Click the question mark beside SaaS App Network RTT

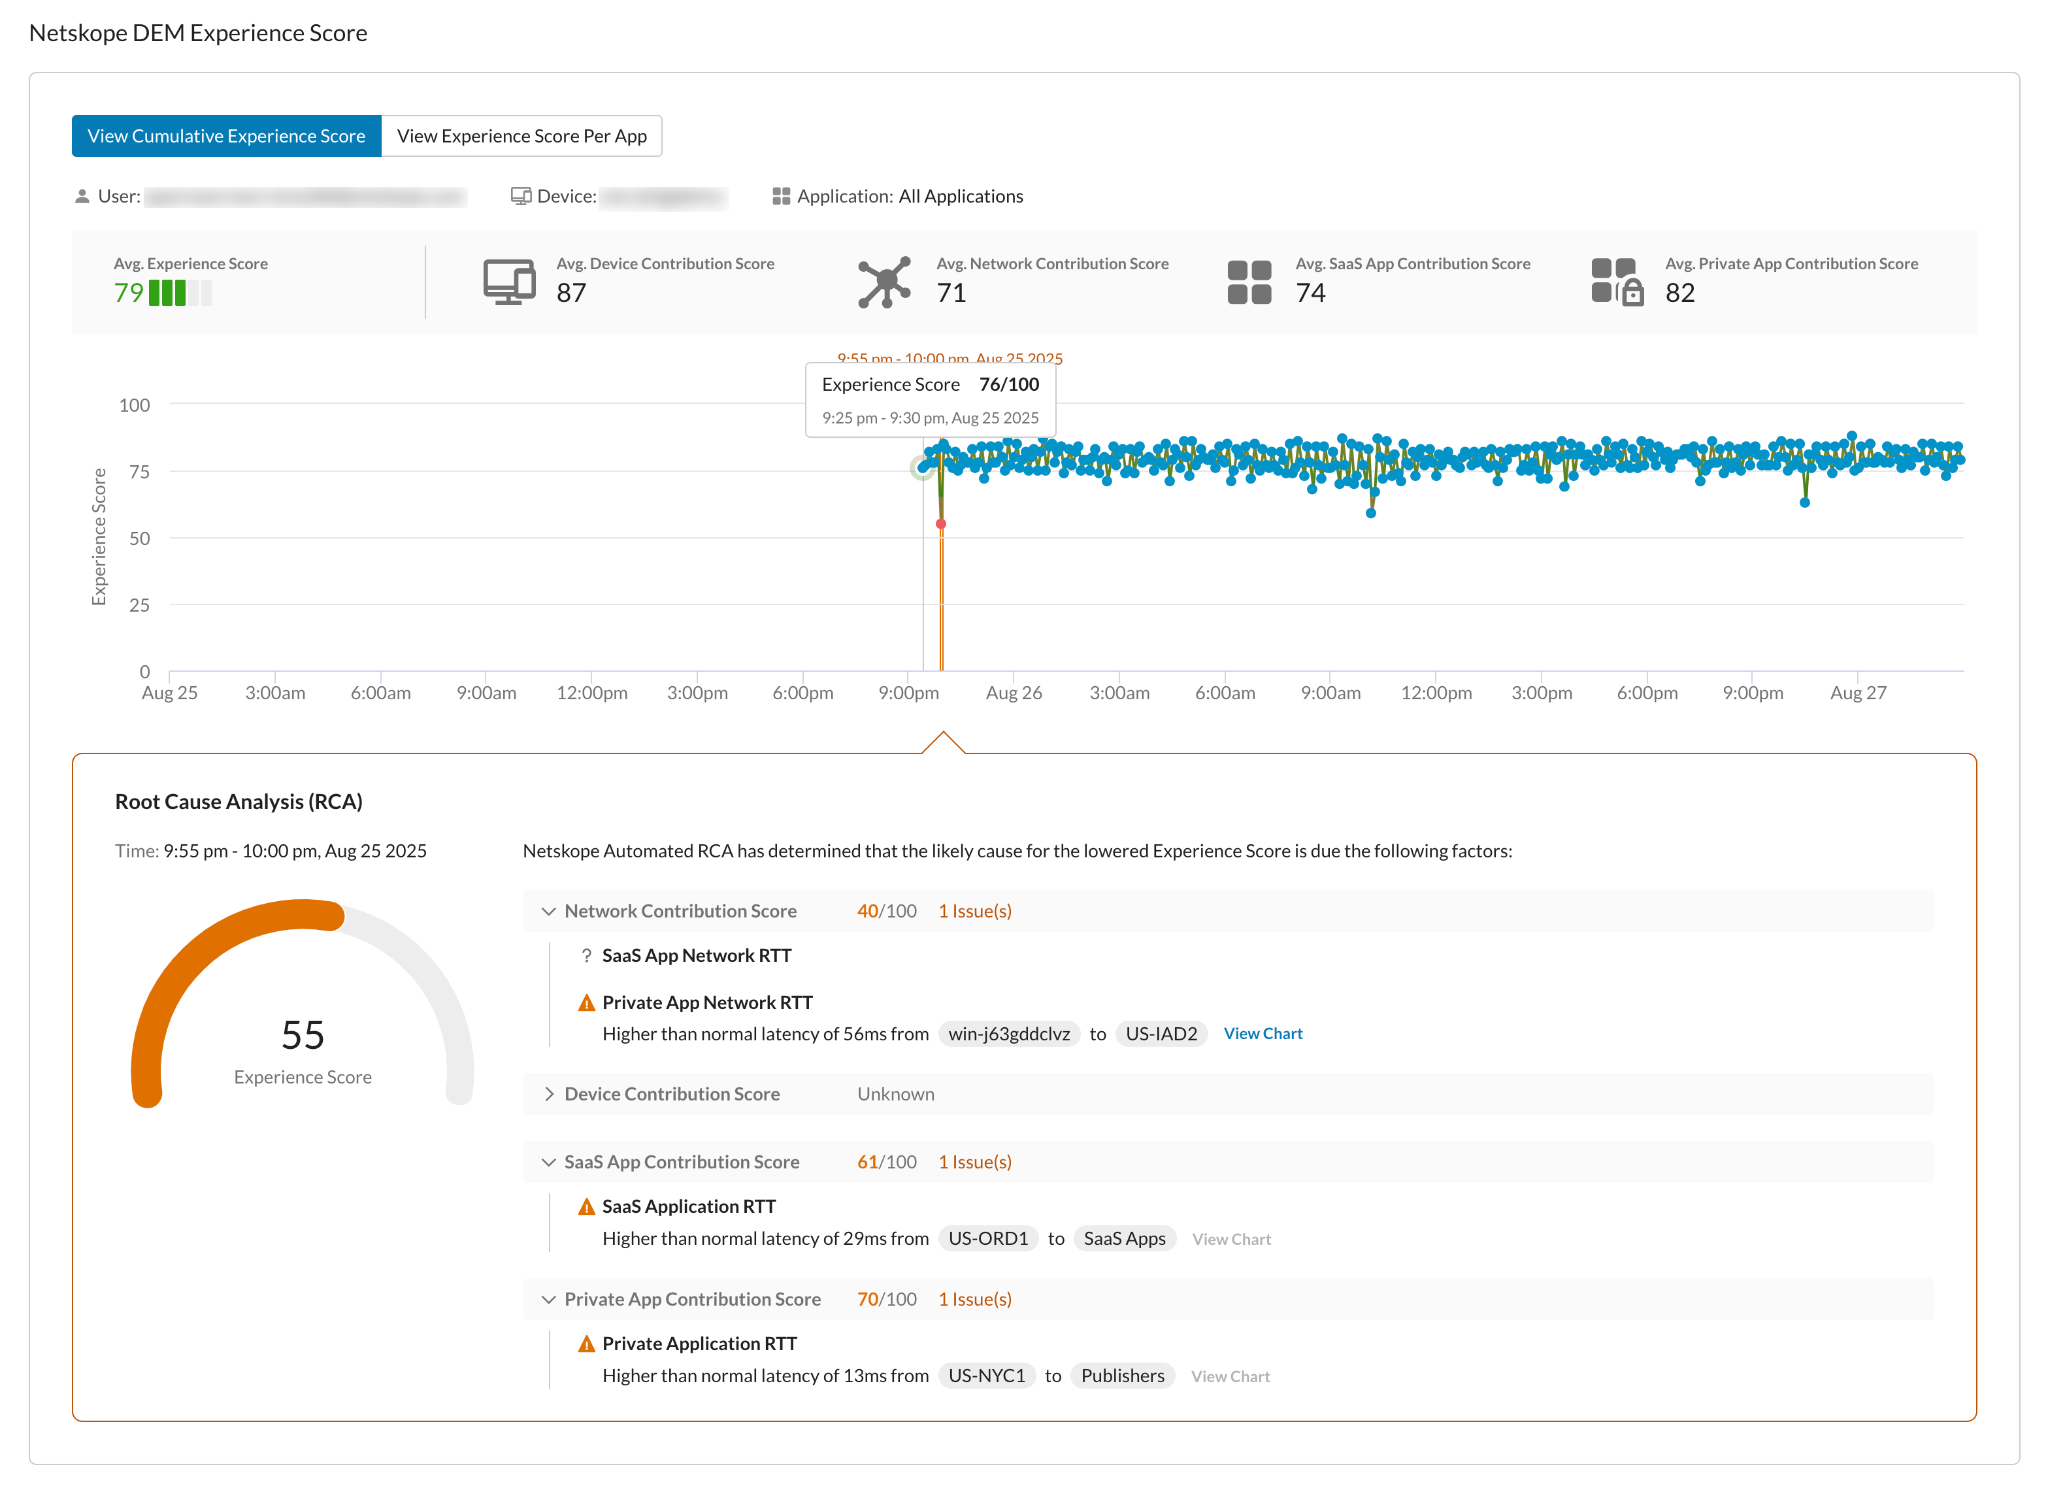tap(586, 956)
